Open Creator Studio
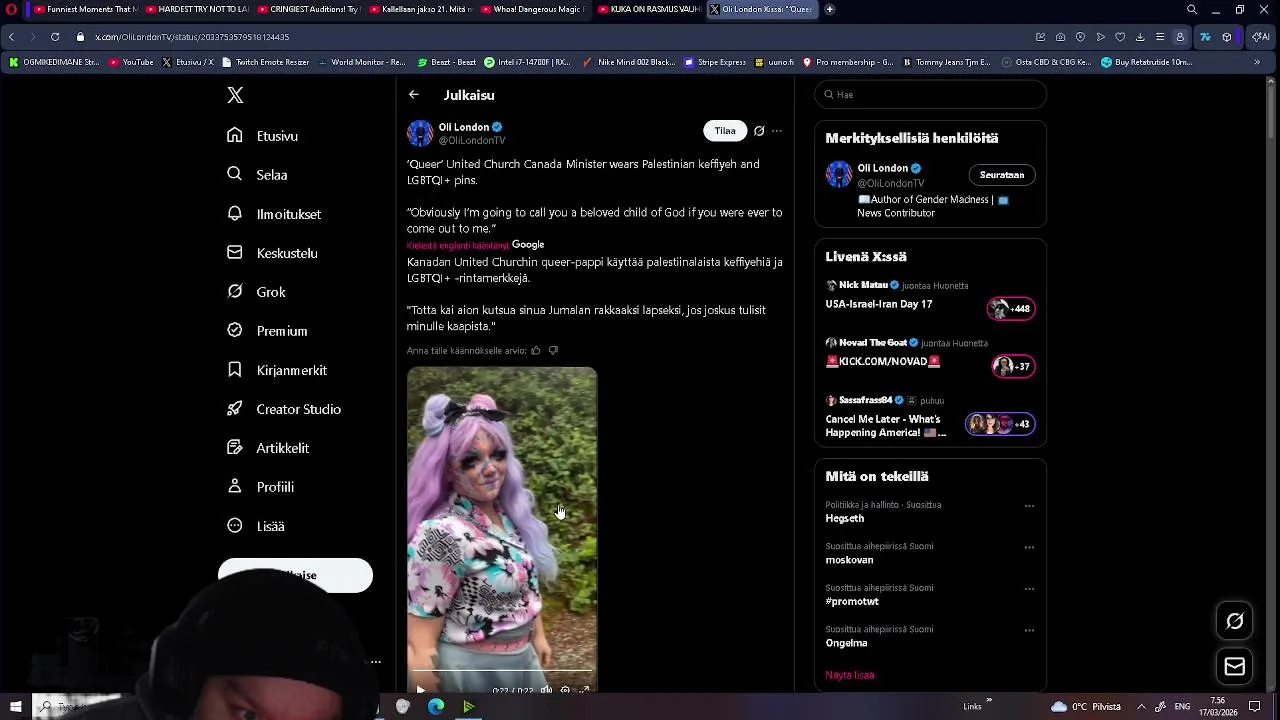 [x=284, y=409]
